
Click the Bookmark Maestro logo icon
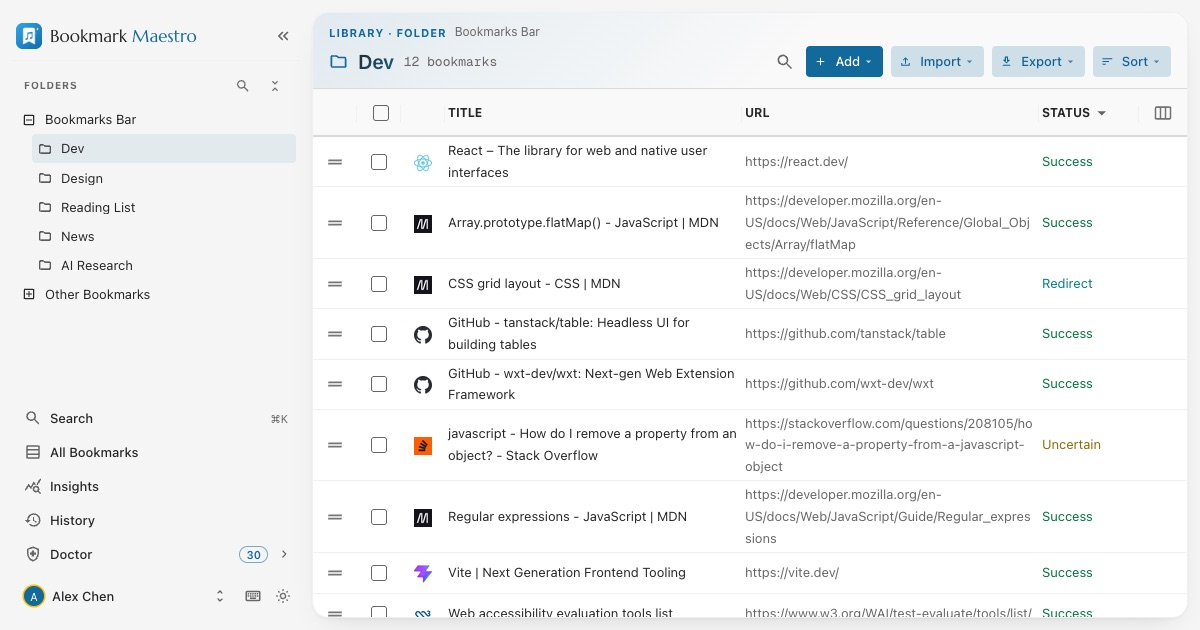pyautogui.click(x=29, y=36)
